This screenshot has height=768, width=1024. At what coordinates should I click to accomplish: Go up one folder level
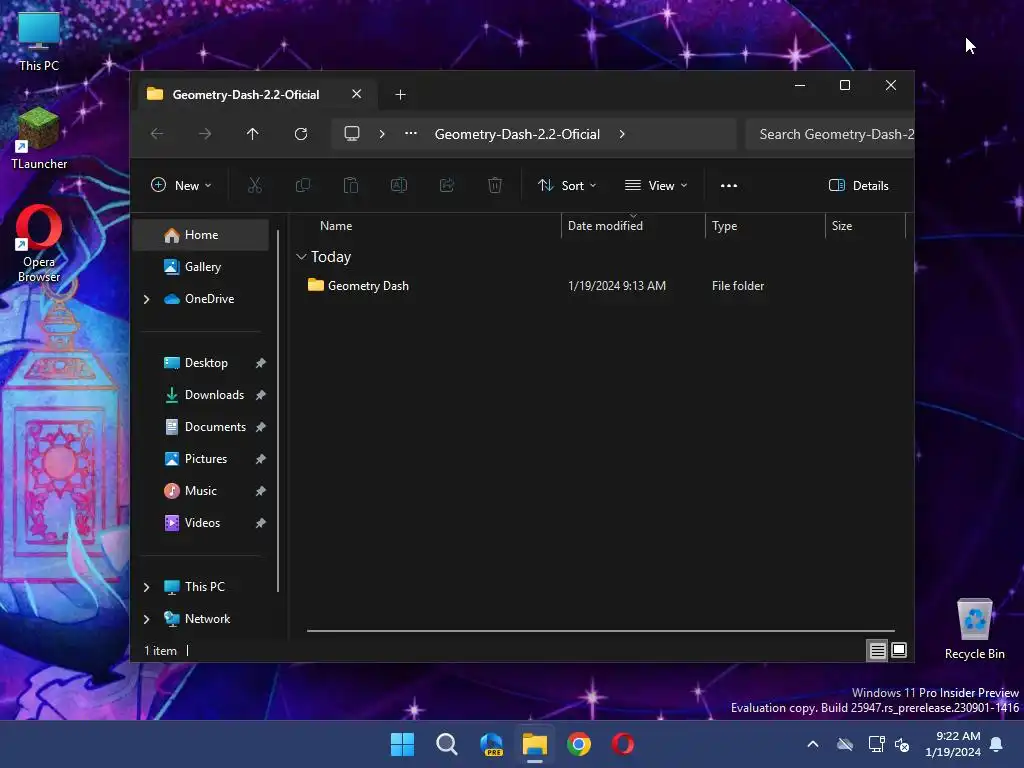253,134
